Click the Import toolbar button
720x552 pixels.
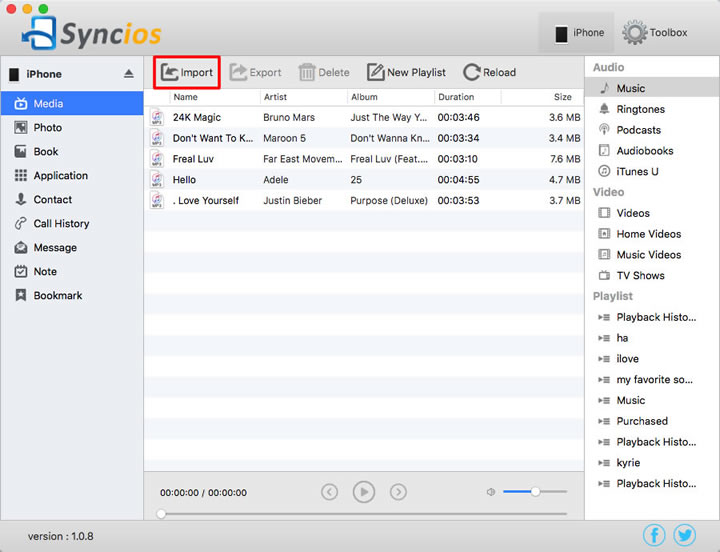187,73
